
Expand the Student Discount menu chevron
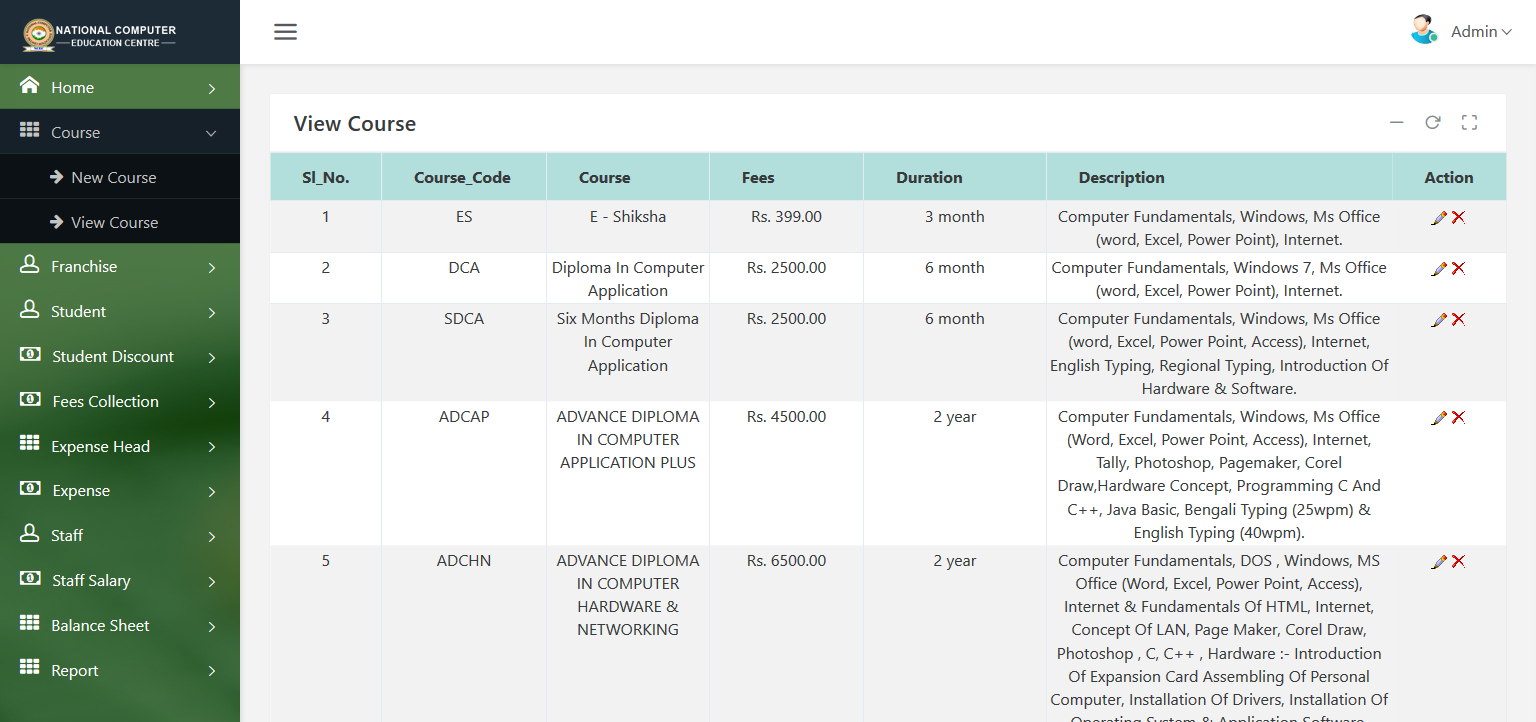coord(211,358)
